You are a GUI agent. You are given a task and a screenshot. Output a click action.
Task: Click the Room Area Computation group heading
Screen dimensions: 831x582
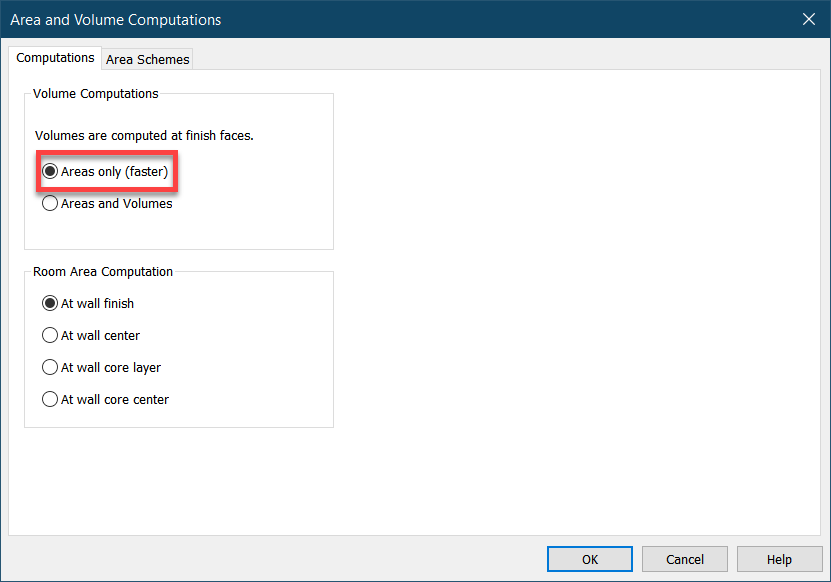pos(101,271)
